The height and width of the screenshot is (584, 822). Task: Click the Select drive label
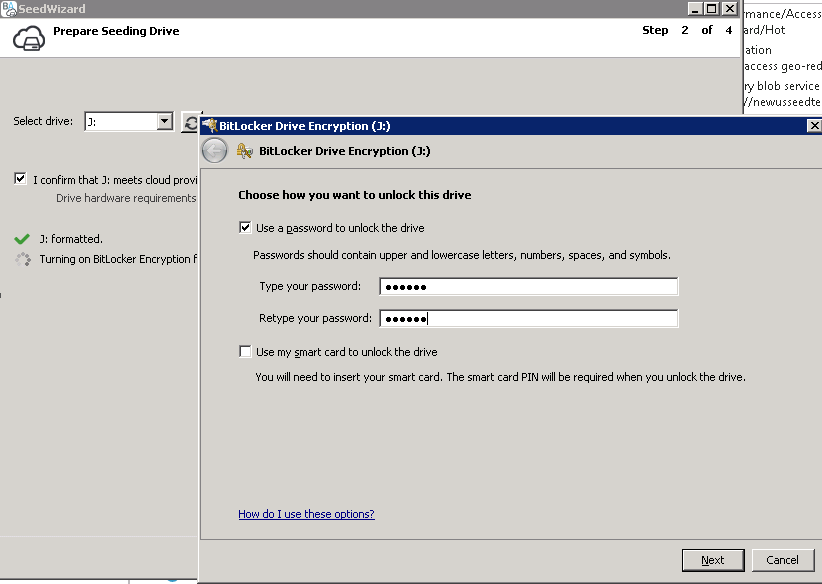(x=43, y=121)
